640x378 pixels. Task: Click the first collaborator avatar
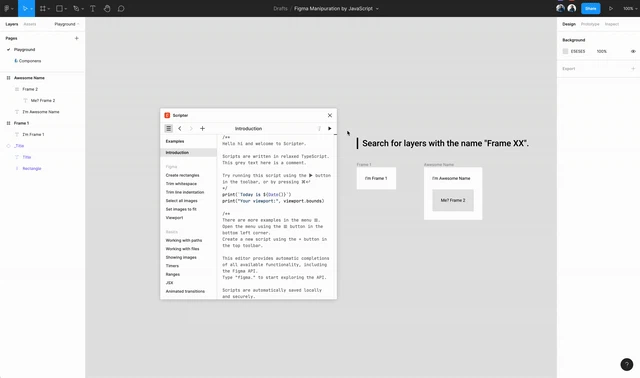coord(560,8)
